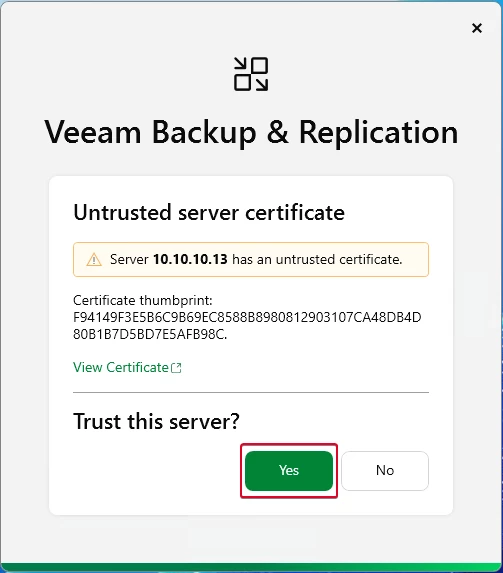Close the dialog with the X button
Image resolution: width=503 pixels, height=573 pixels.
point(477,28)
